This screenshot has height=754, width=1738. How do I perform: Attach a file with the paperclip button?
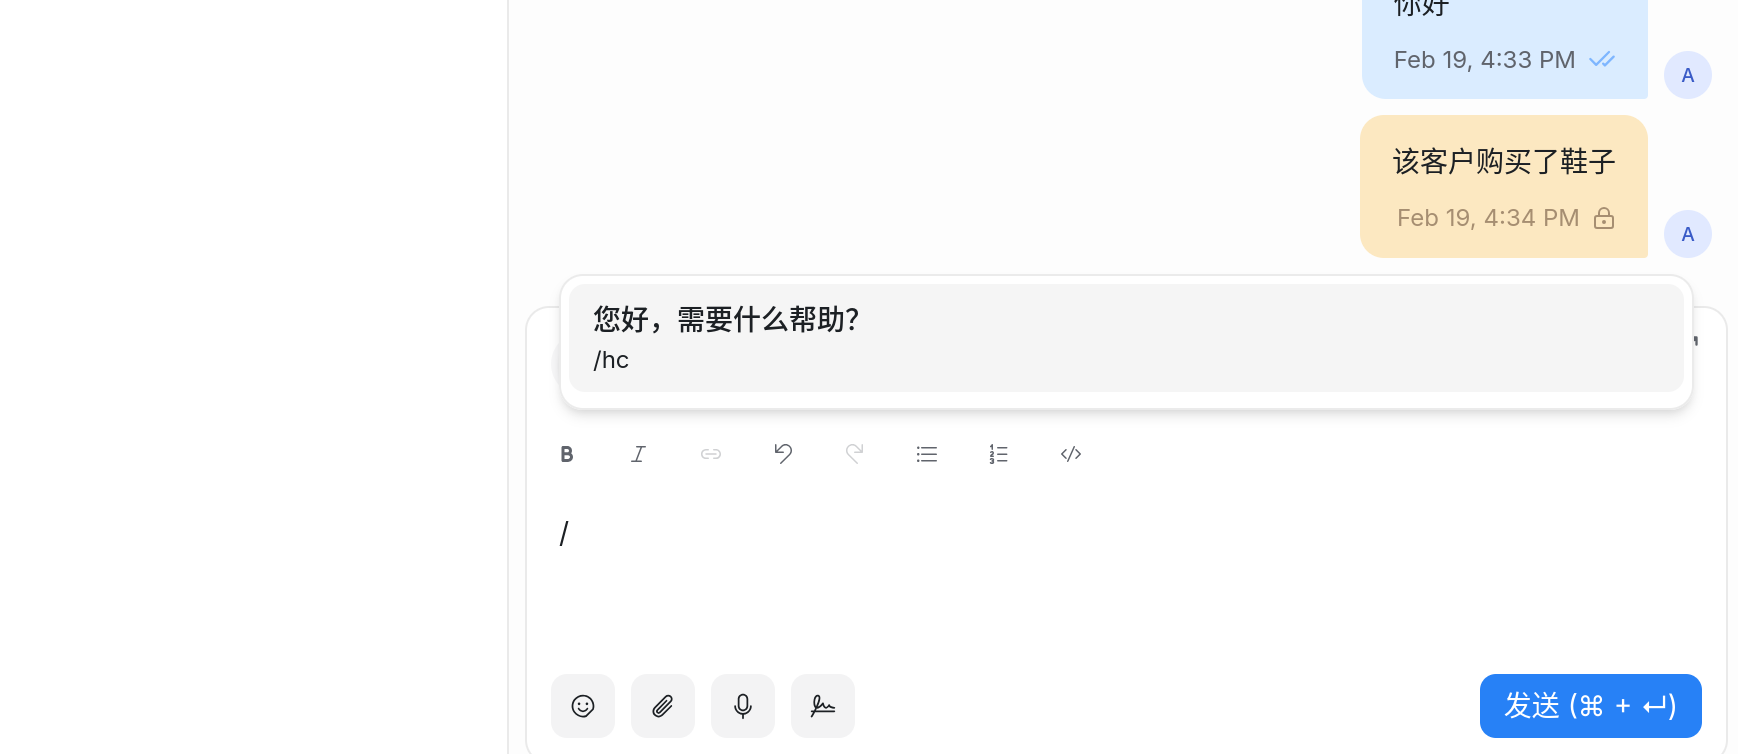pos(663,706)
